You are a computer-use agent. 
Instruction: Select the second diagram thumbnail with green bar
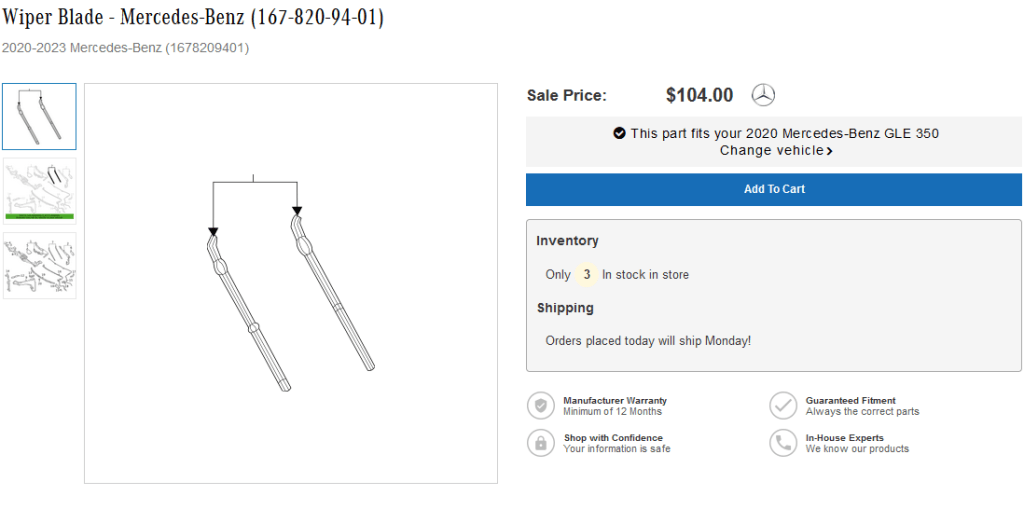tap(39, 190)
